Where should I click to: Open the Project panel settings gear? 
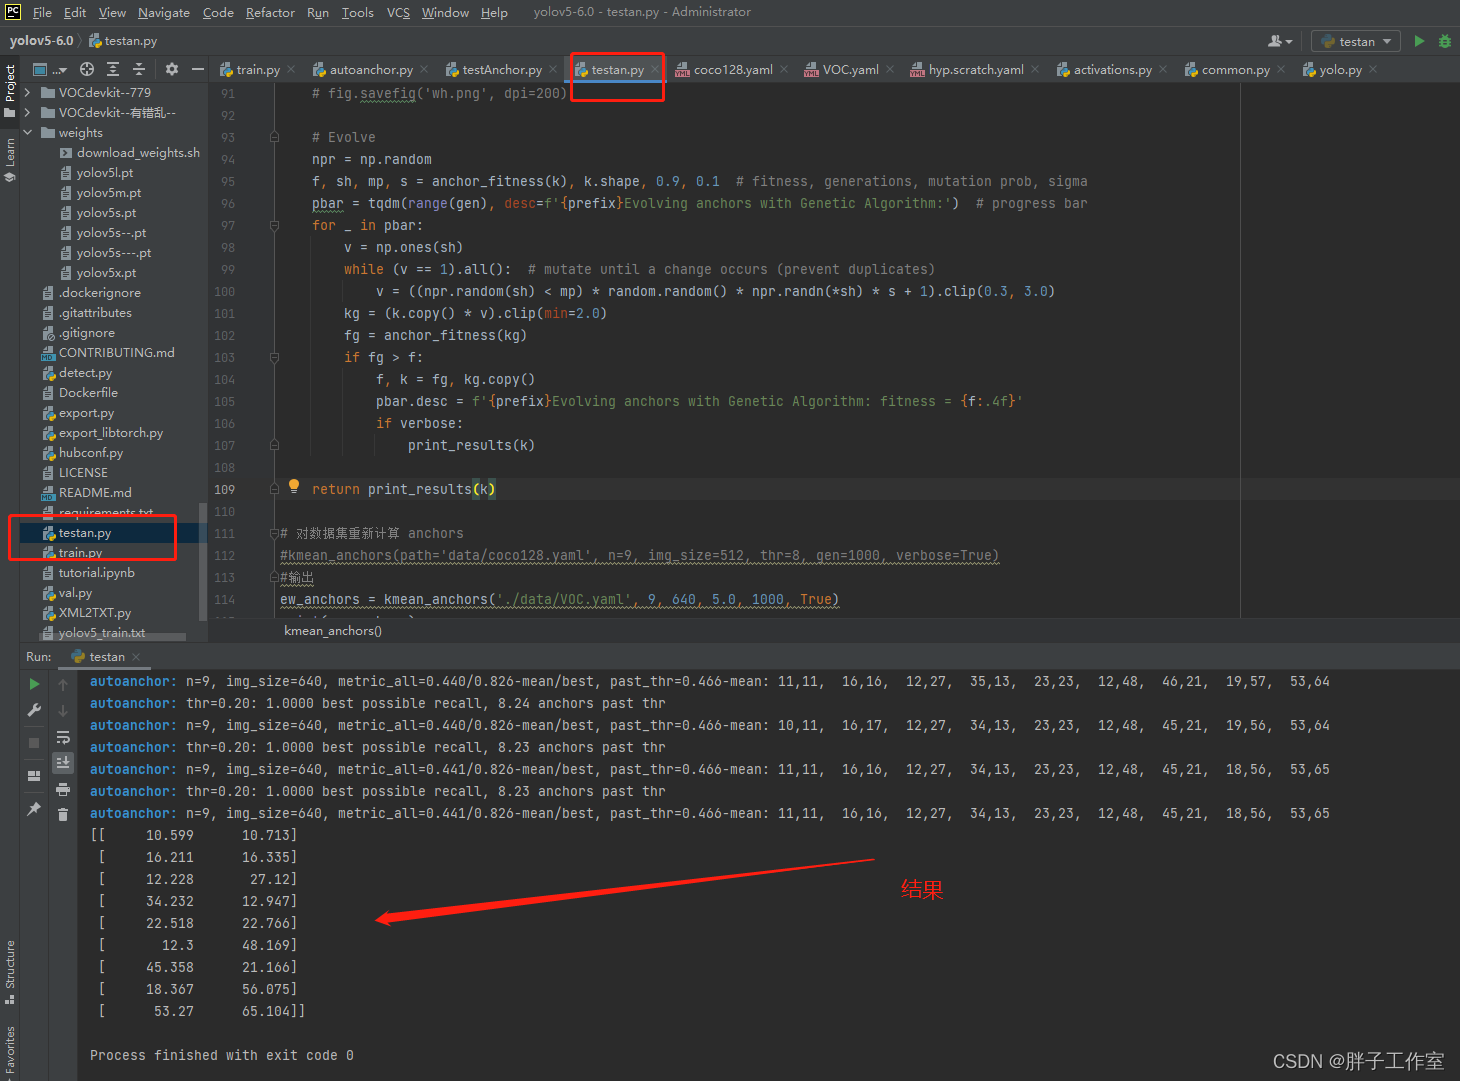click(172, 69)
